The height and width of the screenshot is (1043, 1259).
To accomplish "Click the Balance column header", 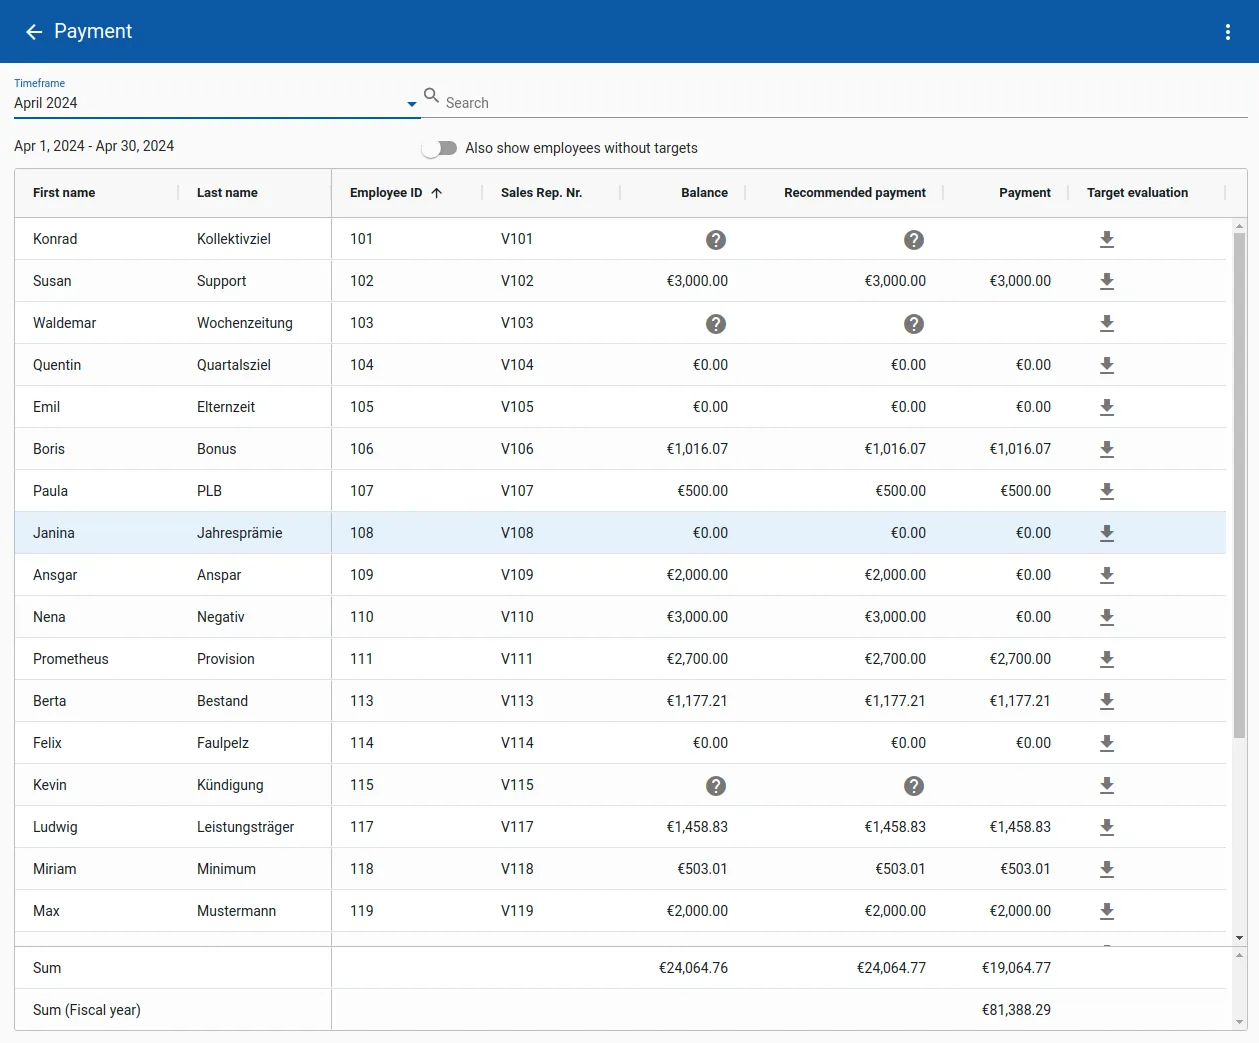I will (704, 193).
